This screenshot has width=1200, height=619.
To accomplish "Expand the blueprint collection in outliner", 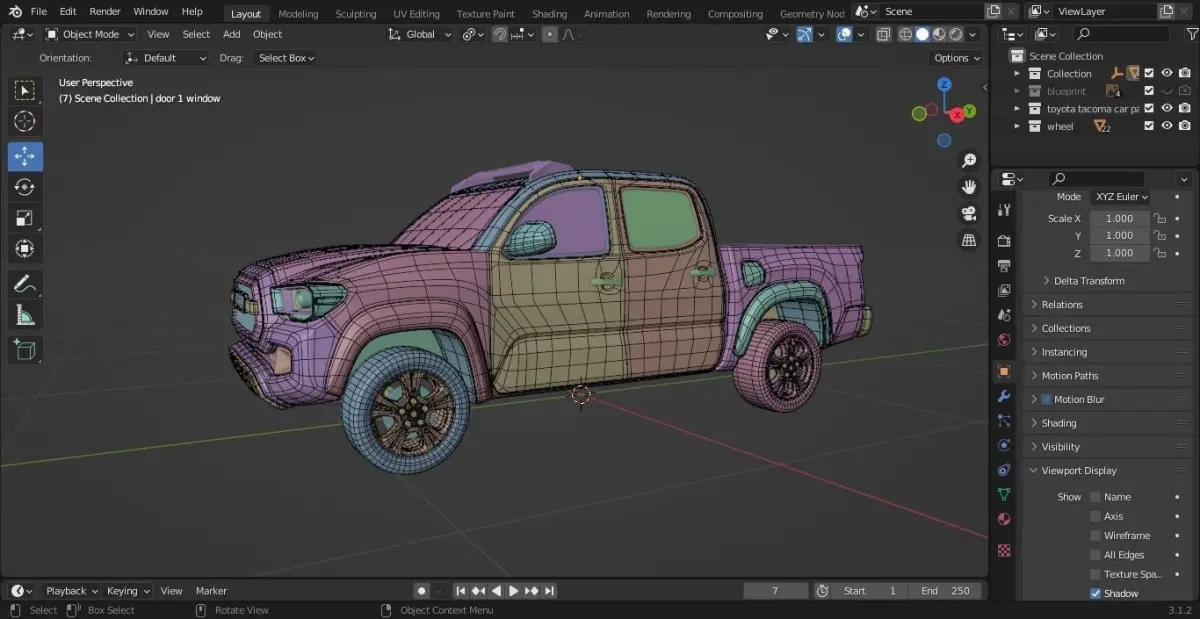I will tap(1017, 91).
